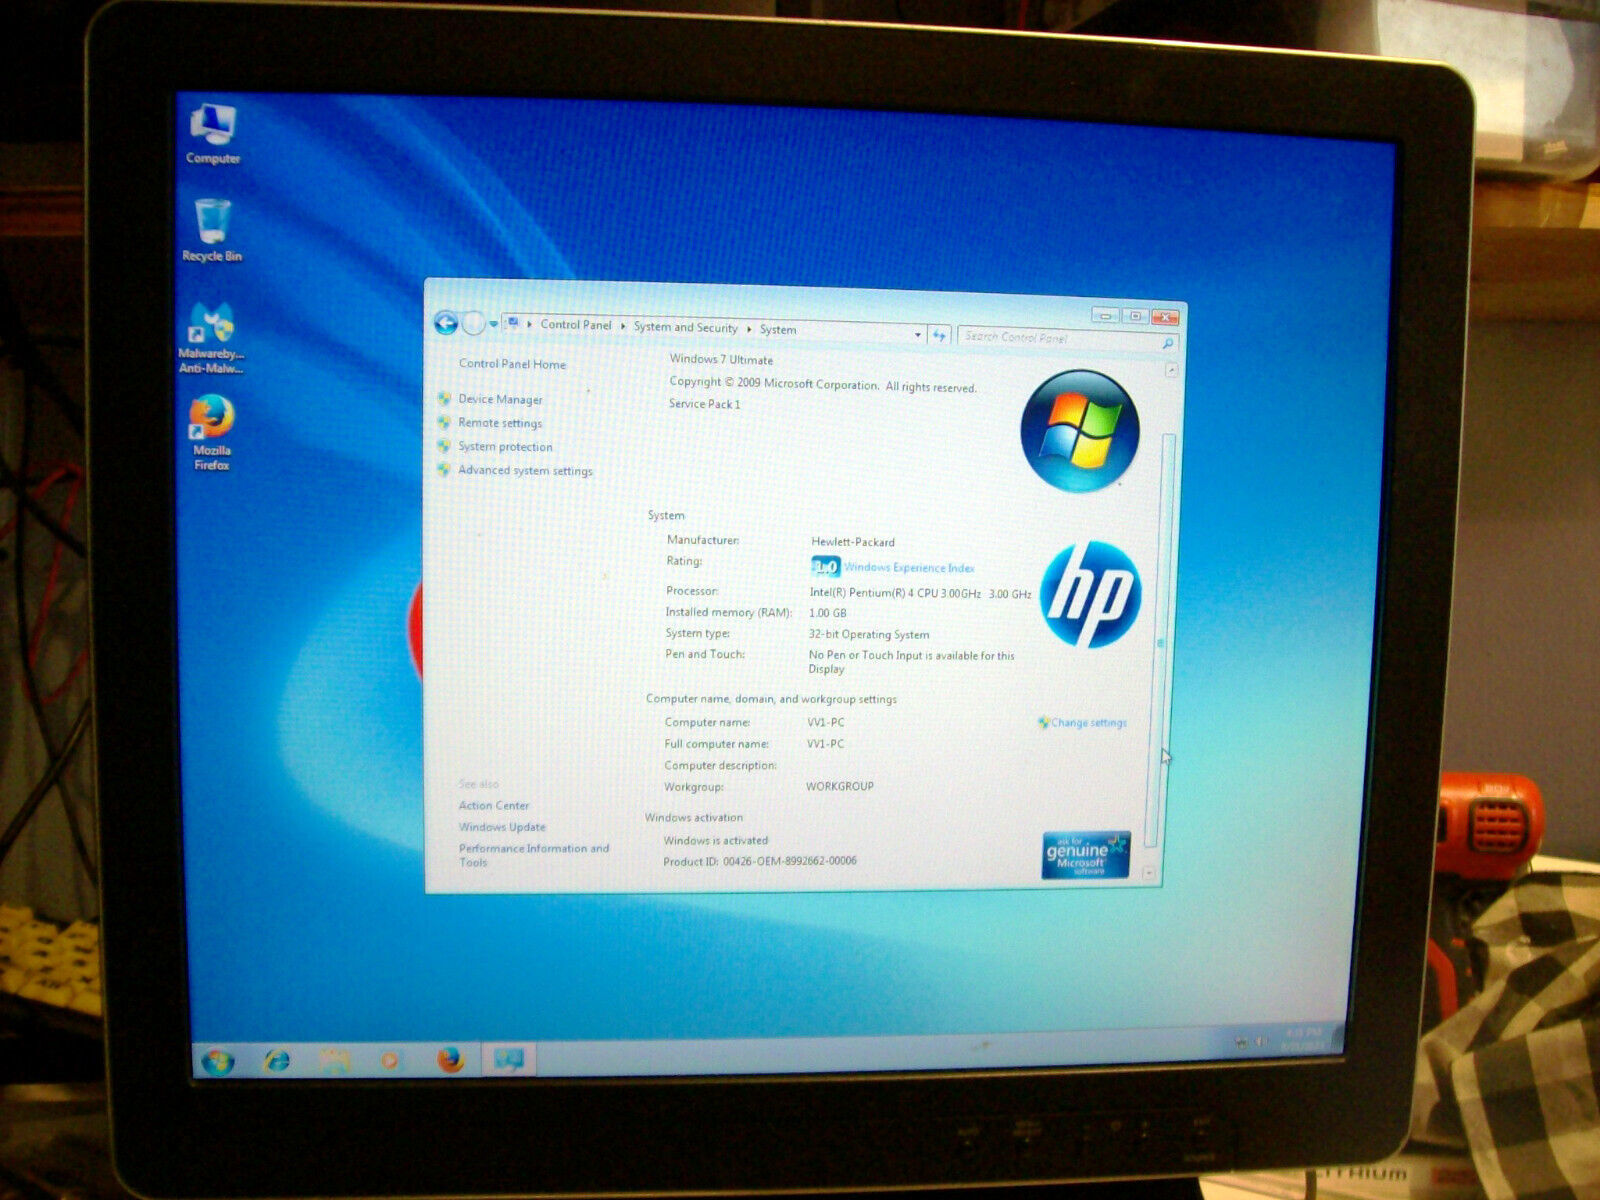Launch Mozilla Firefox desktop shortcut
This screenshot has height=1200, width=1600.
(x=211, y=433)
